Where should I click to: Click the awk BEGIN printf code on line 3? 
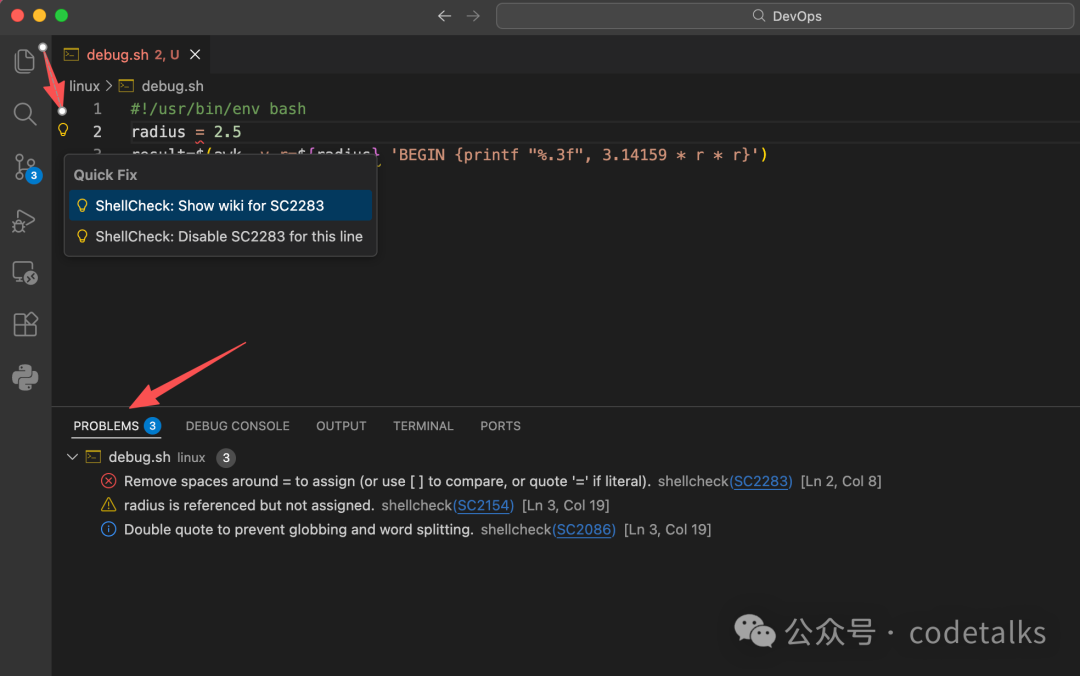579,154
